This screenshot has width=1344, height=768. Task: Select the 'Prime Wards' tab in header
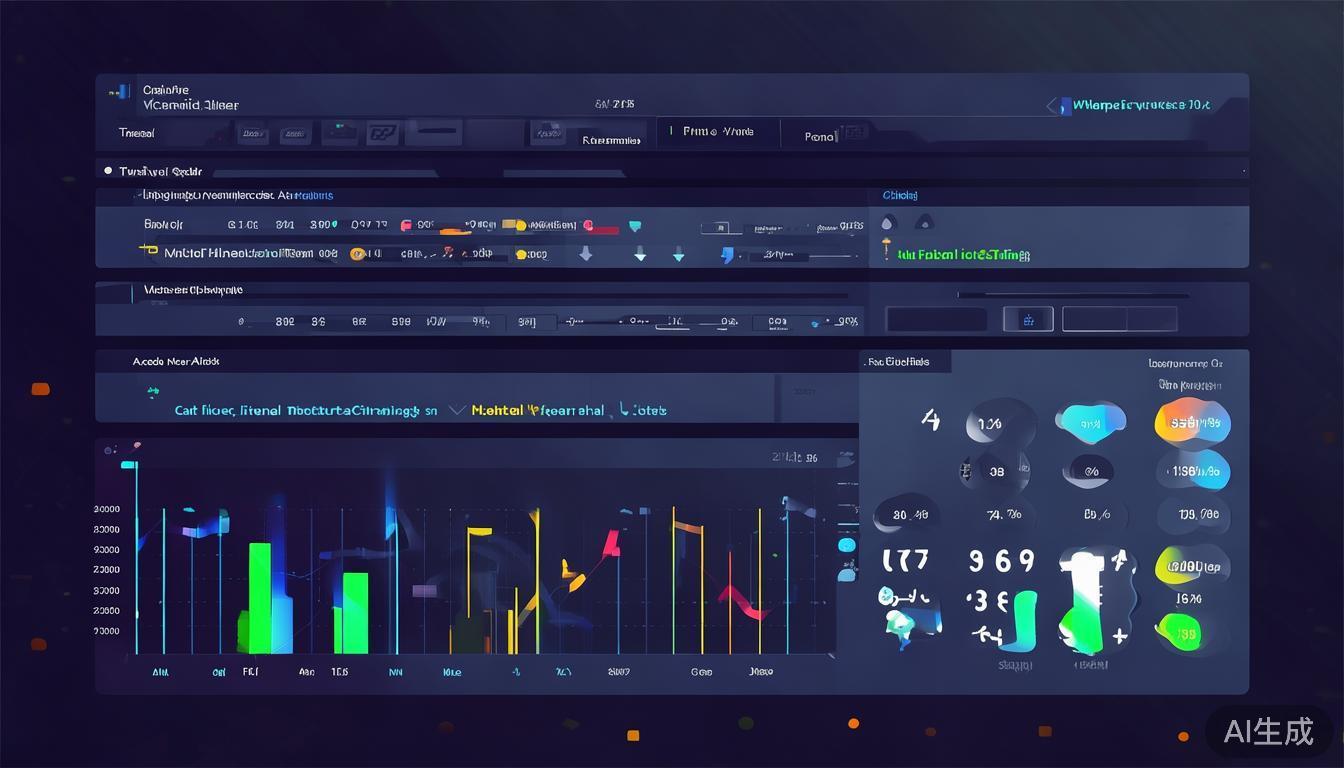(718, 132)
